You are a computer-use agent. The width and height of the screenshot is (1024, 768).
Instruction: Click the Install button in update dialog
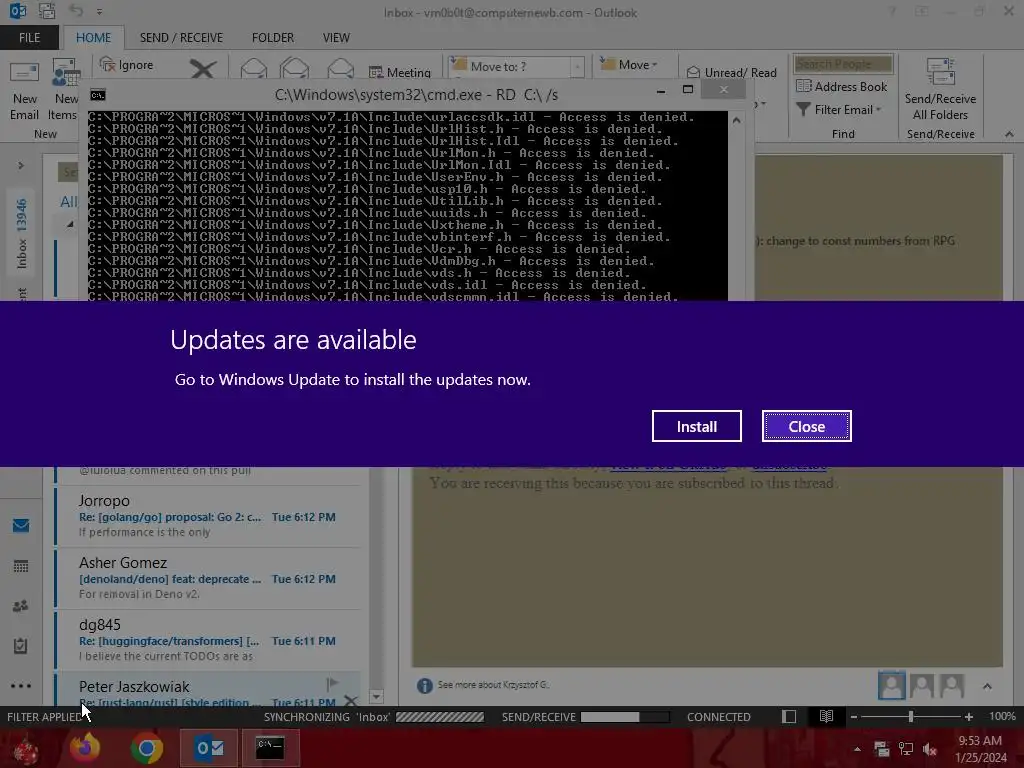click(696, 426)
